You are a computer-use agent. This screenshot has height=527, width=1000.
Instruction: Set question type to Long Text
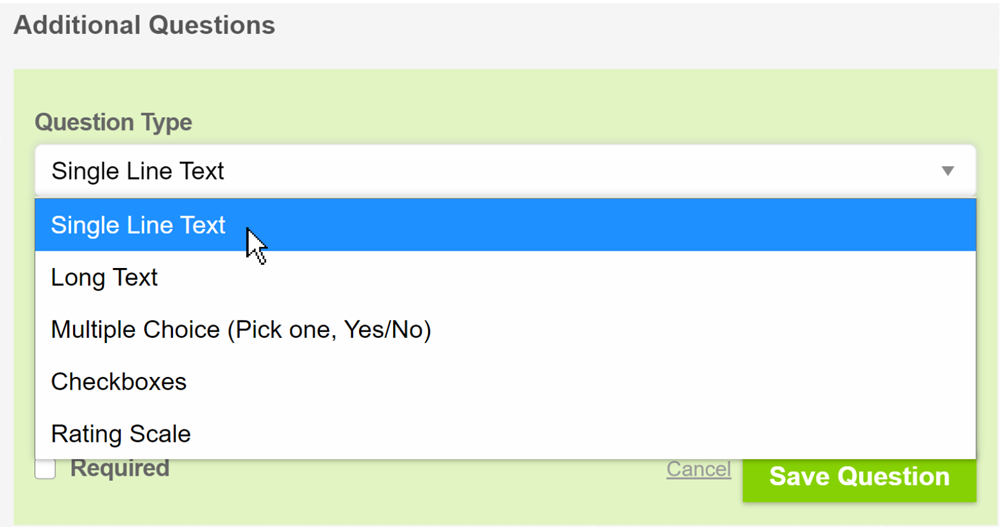point(105,278)
